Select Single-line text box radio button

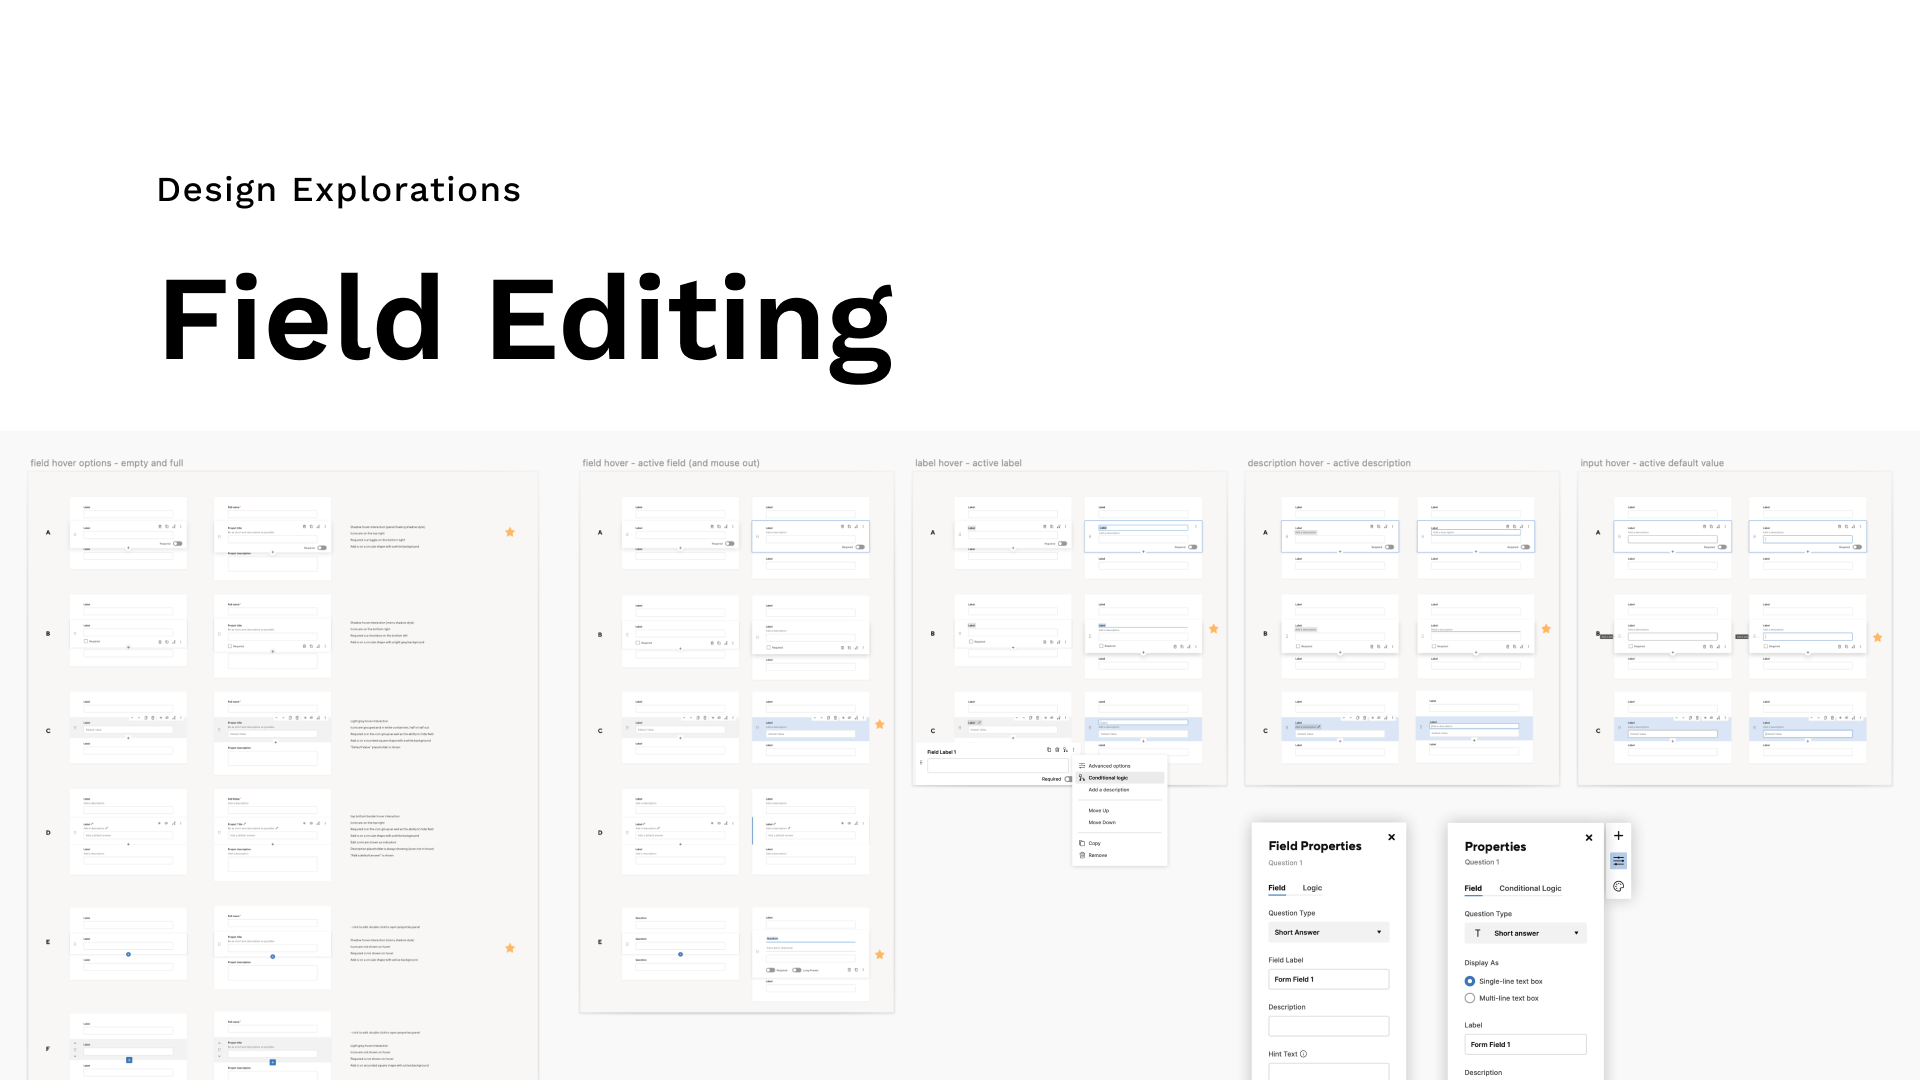point(1470,981)
